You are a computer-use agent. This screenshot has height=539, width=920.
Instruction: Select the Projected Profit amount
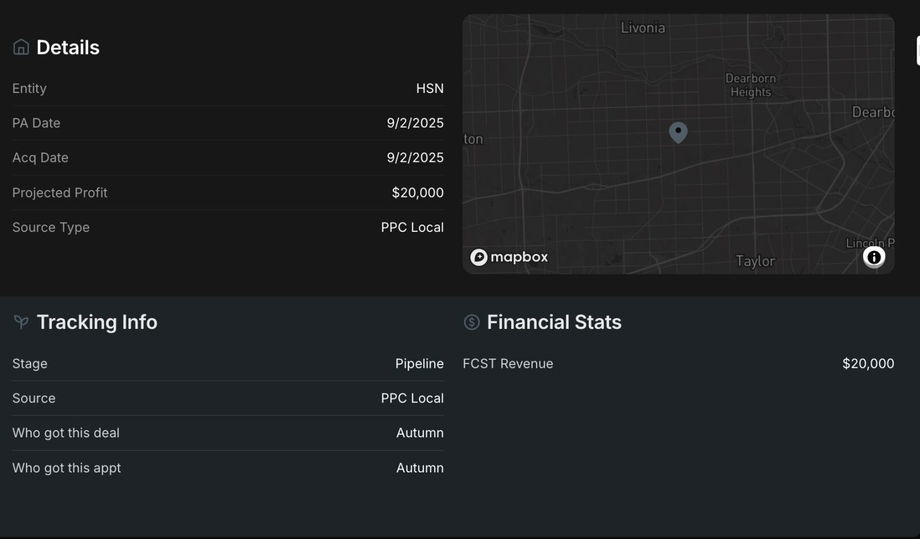coord(418,193)
